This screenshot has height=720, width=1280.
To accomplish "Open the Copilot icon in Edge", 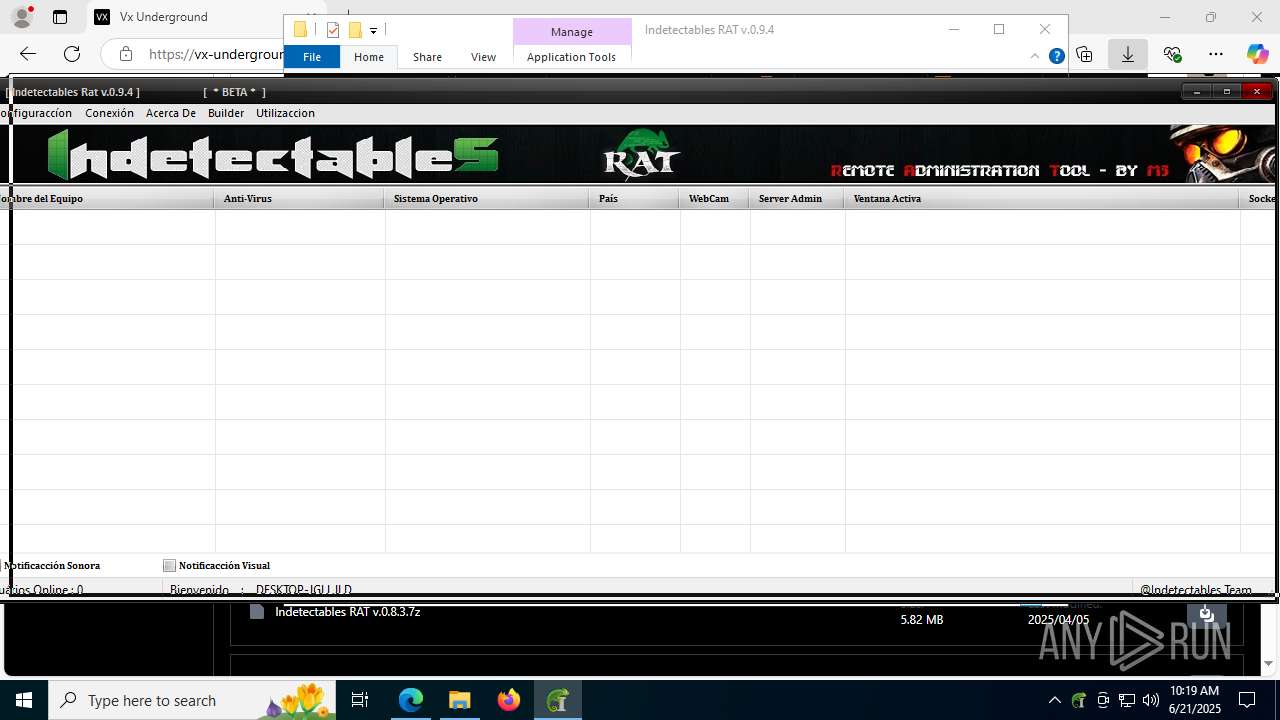I will (1257, 54).
